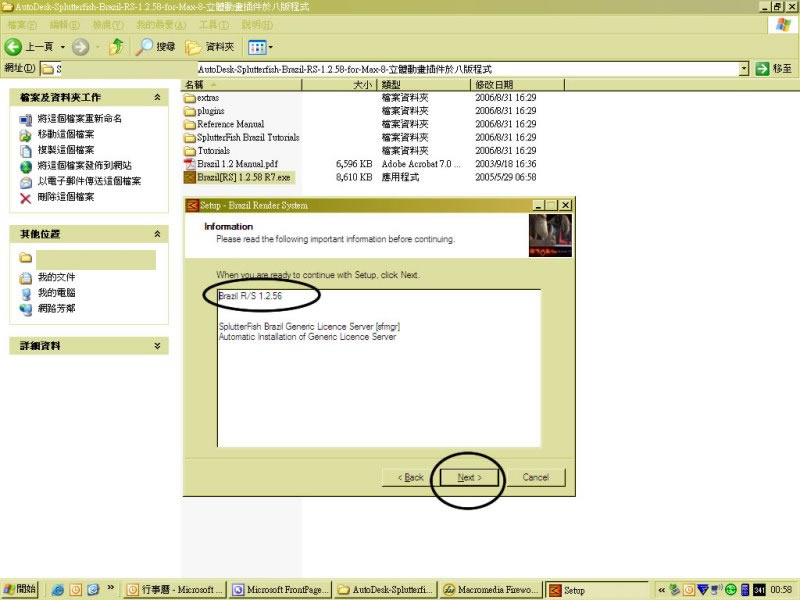Click the greyed Forward arrow in Explorer toolbar
Screen dimensions: 800x600
[80, 47]
